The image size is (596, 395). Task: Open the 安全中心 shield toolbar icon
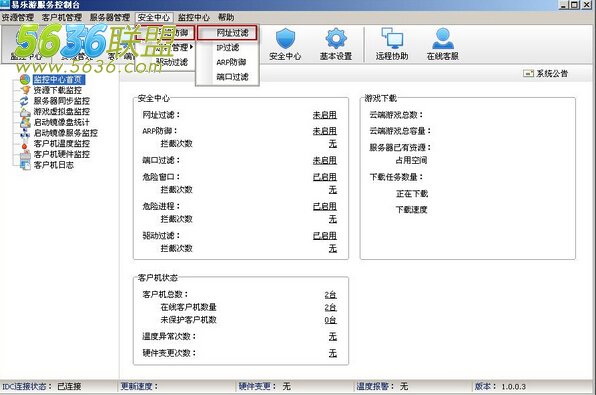tap(285, 39)
